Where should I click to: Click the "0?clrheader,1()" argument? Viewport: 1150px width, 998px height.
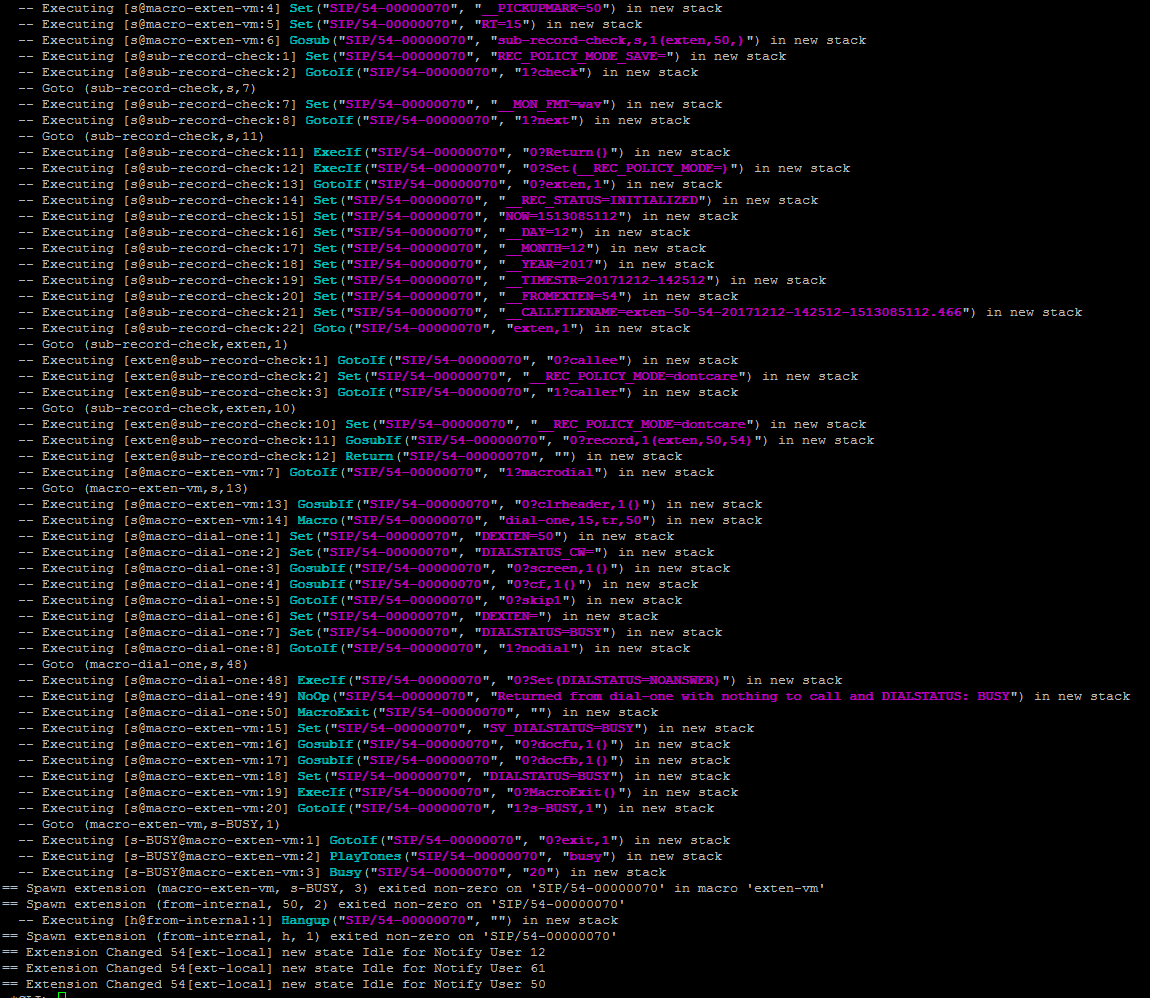point(581,504)
